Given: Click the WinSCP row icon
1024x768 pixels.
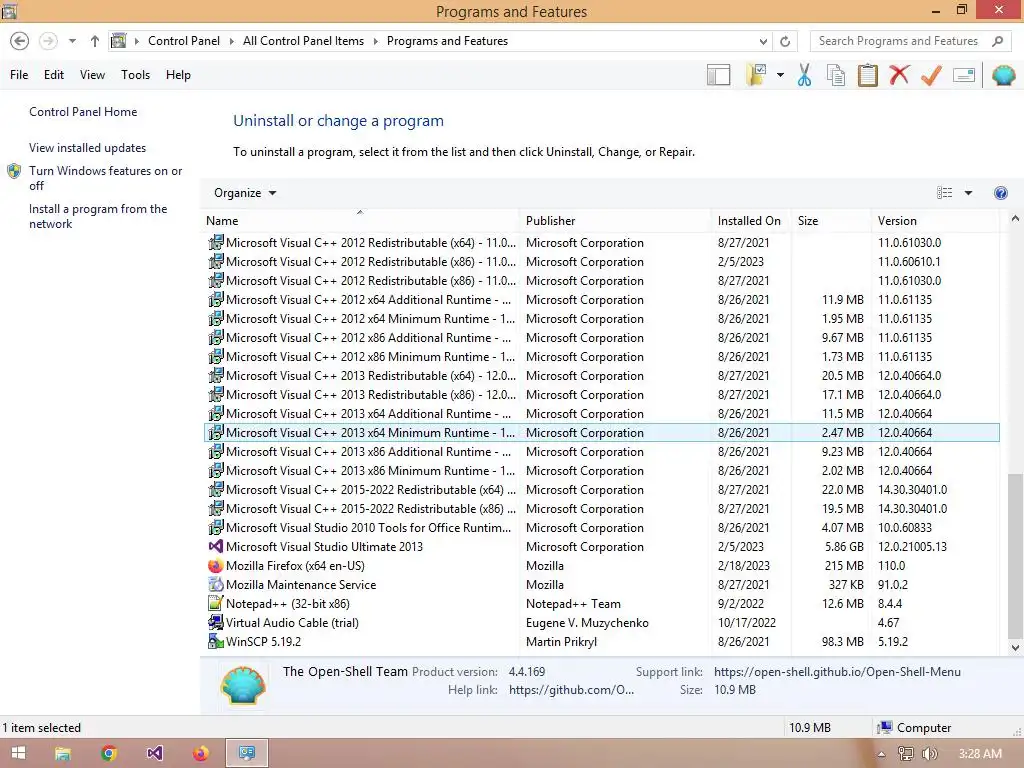Looking at the screenshot, I should point(216,641).
